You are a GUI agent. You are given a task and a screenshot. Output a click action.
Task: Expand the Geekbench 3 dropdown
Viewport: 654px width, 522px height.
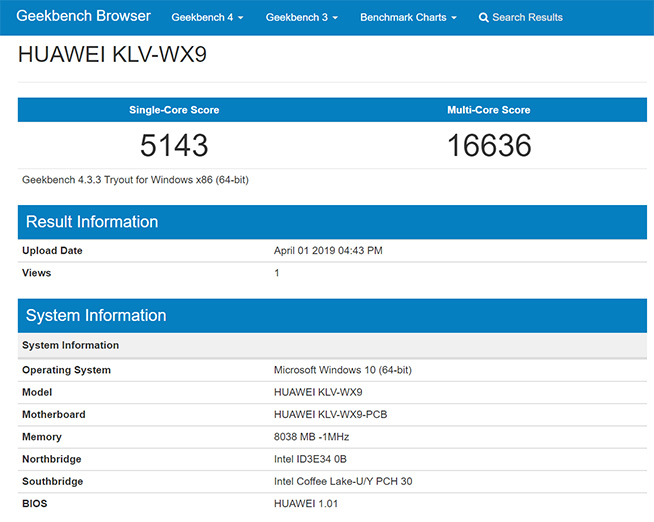coord(301,17)
